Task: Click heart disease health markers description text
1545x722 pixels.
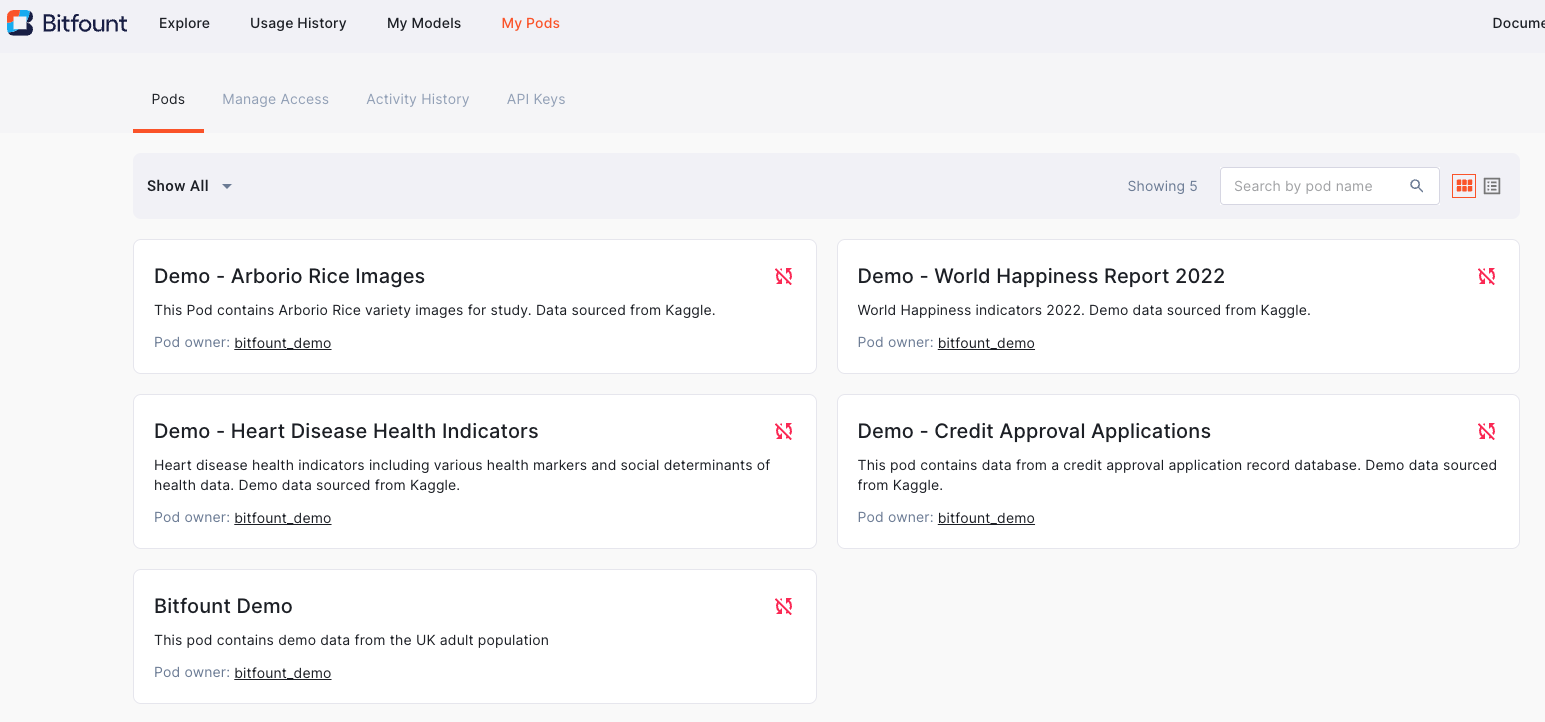Action: coord(462,475)
